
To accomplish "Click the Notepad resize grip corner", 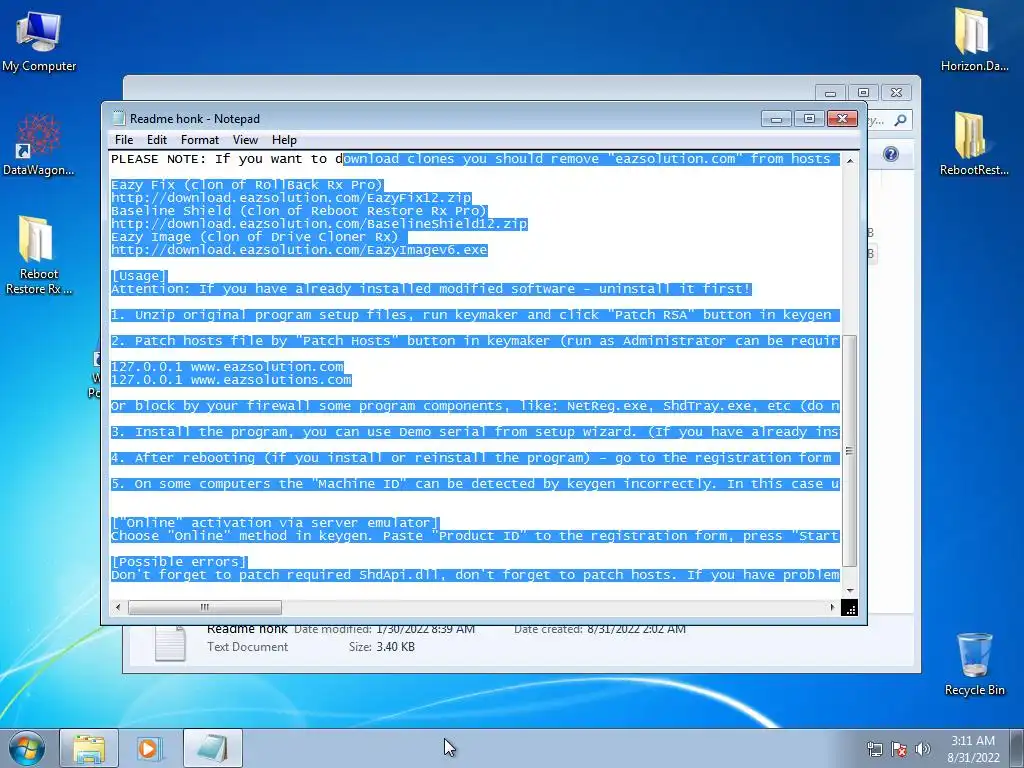I will point(850,609).
